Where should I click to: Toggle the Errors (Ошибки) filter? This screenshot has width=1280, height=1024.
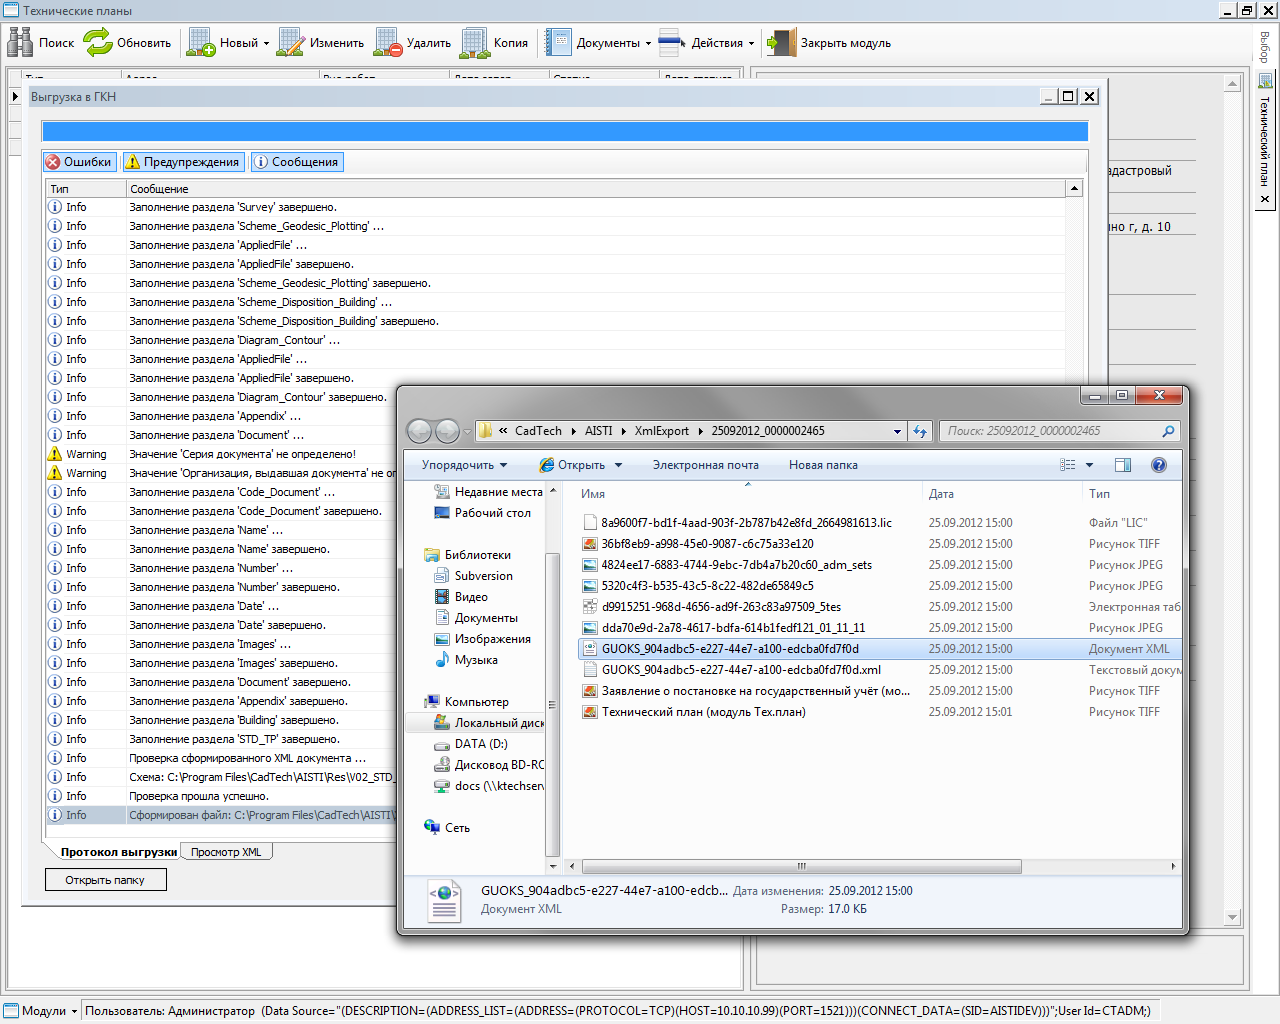point(79,162)
